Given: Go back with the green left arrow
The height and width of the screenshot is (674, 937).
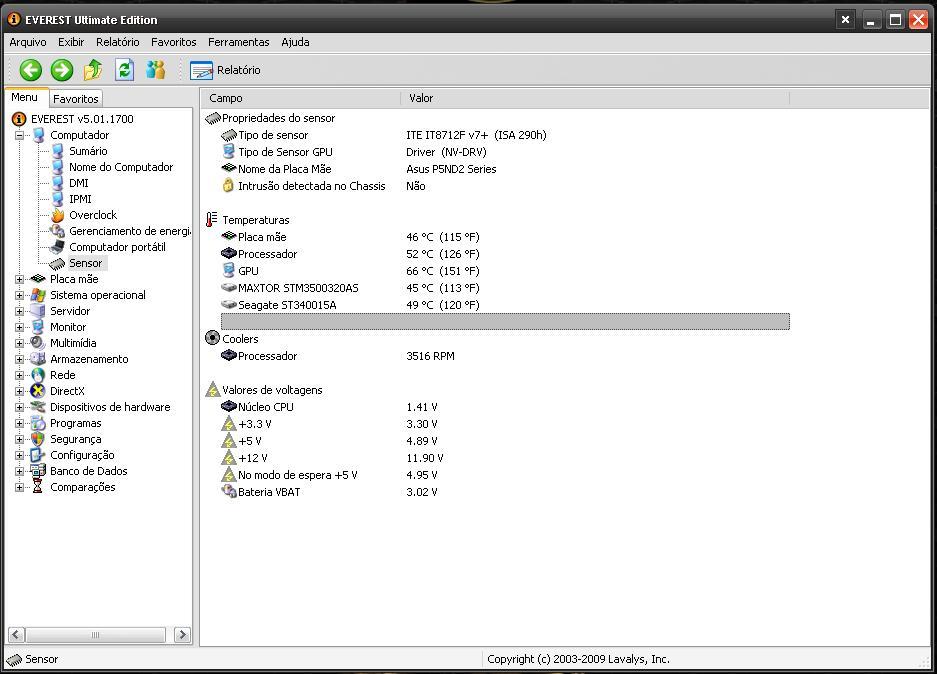Looking at the screenshot, I should (30, 70).
